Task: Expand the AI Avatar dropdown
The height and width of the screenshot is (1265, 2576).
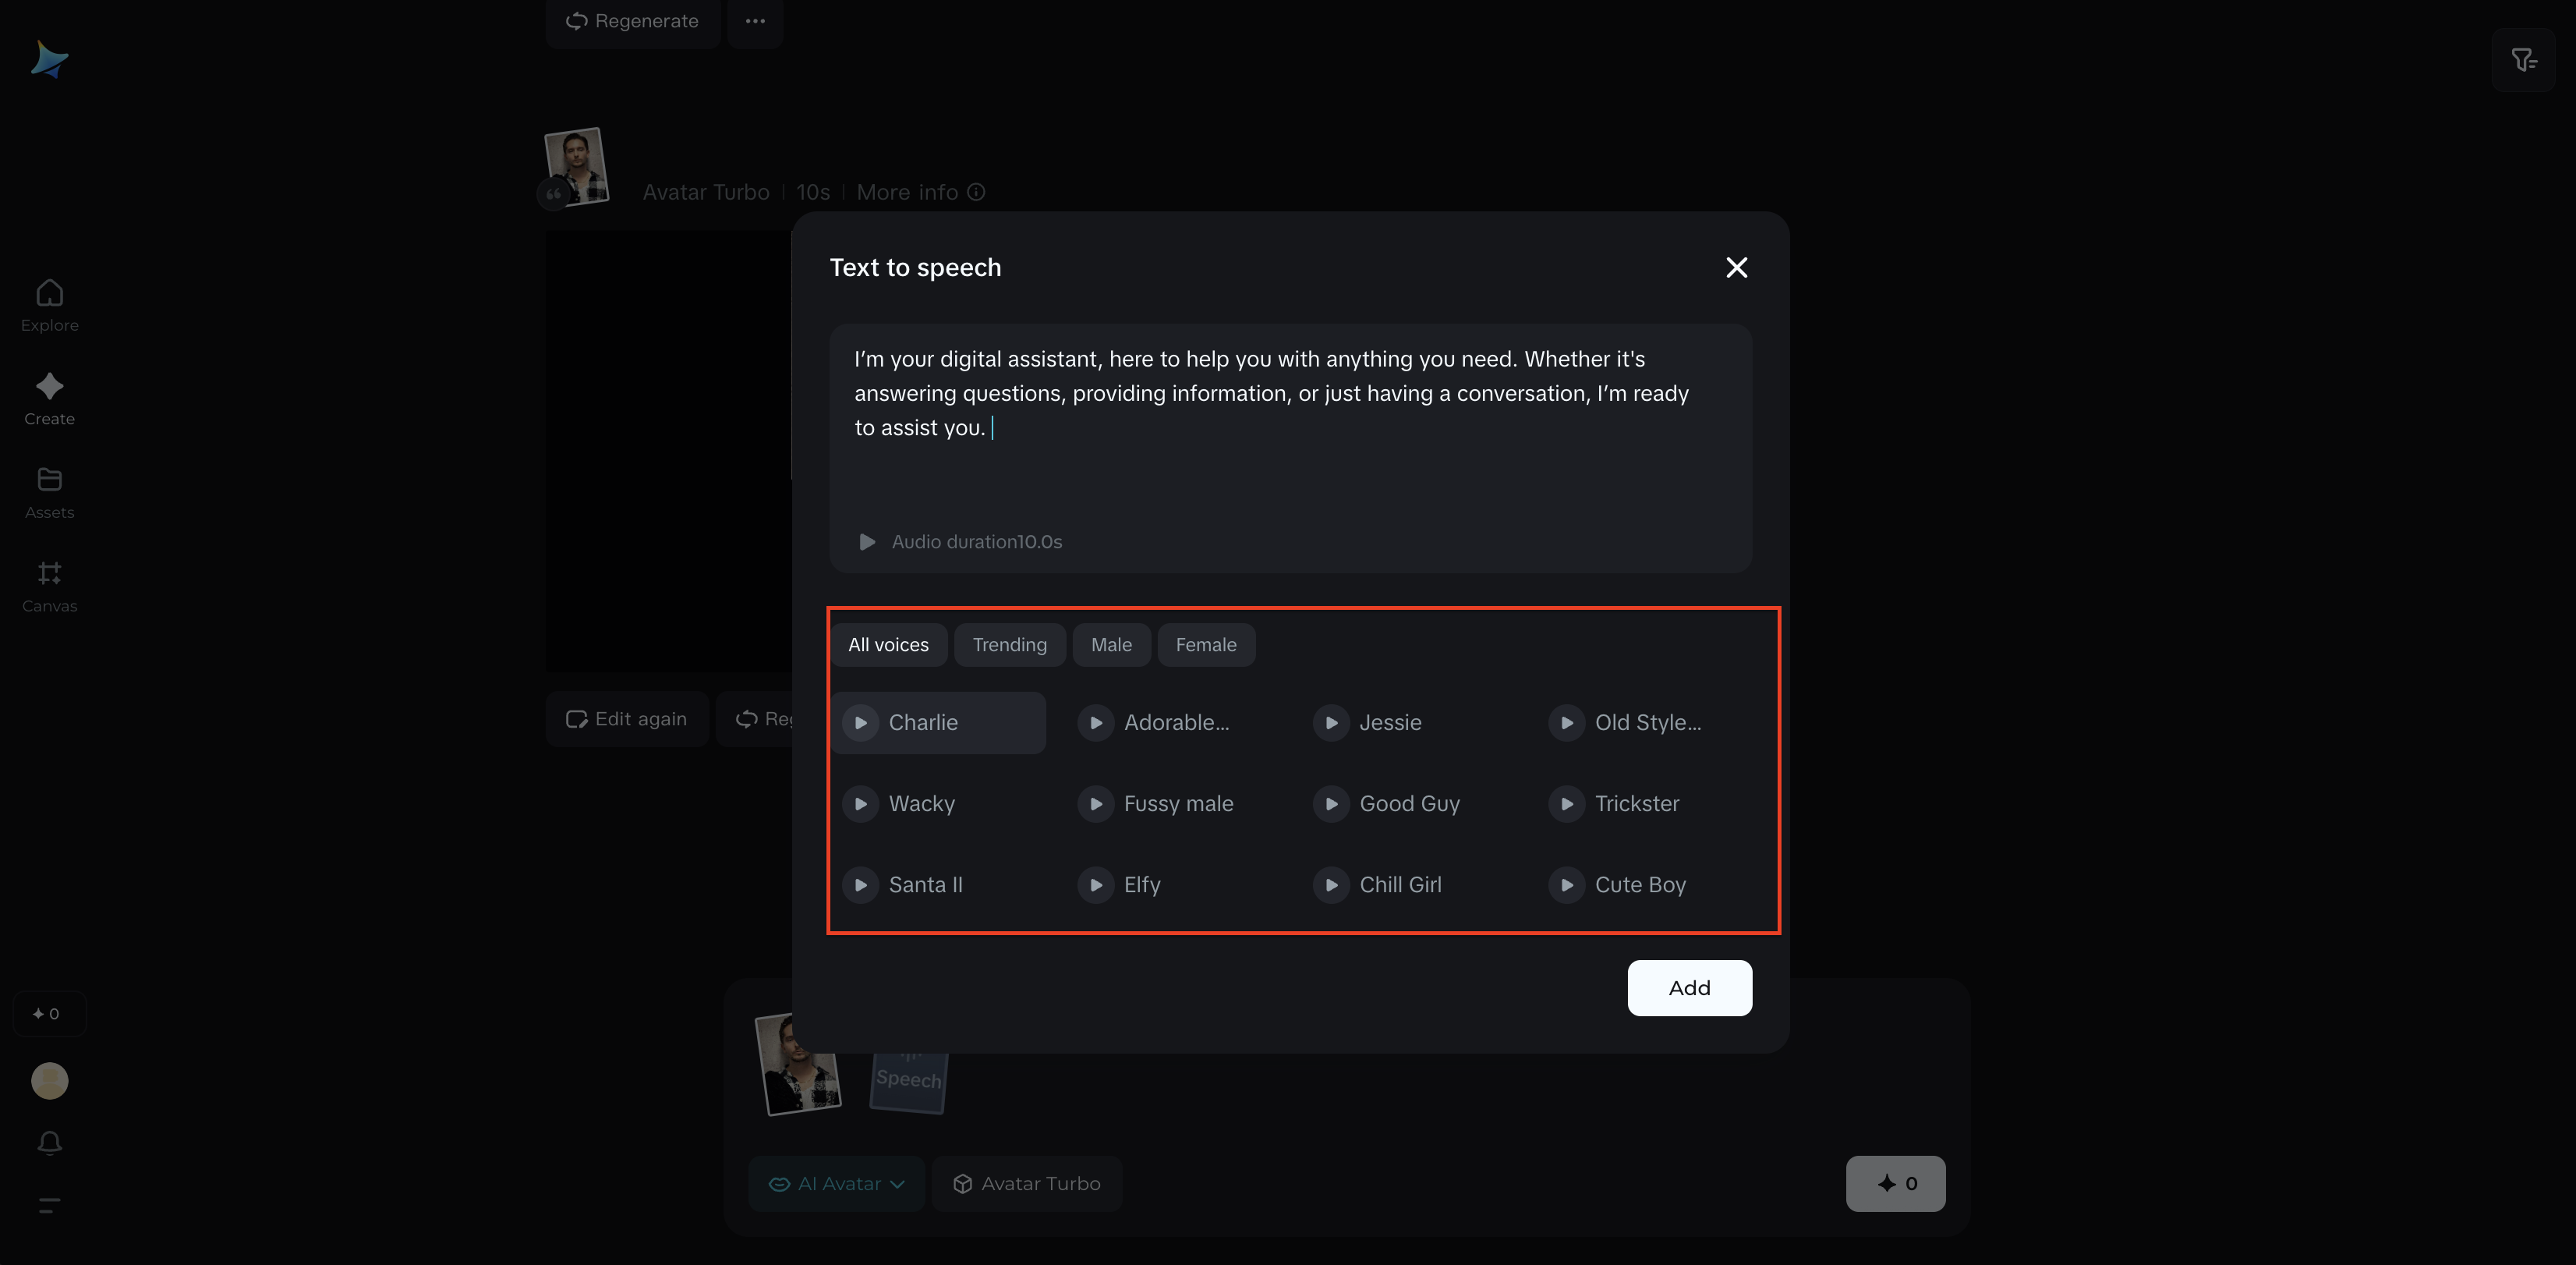Action: [836, 1183]
